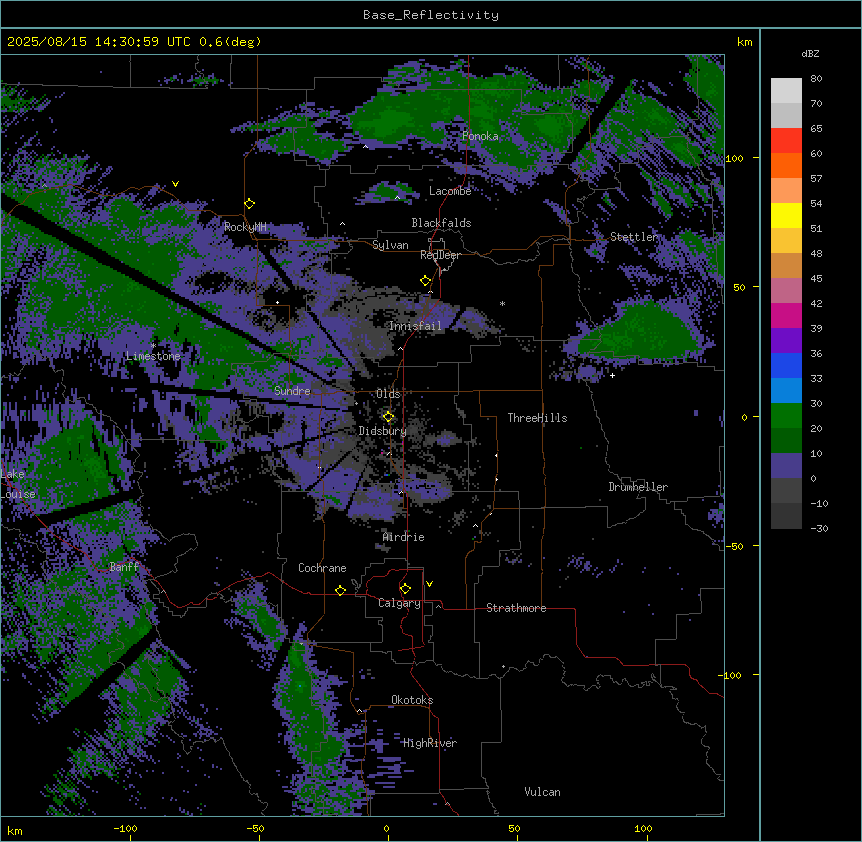Click the Drumheller label
Screen dimensions: 862x842
tap(638, 487)
